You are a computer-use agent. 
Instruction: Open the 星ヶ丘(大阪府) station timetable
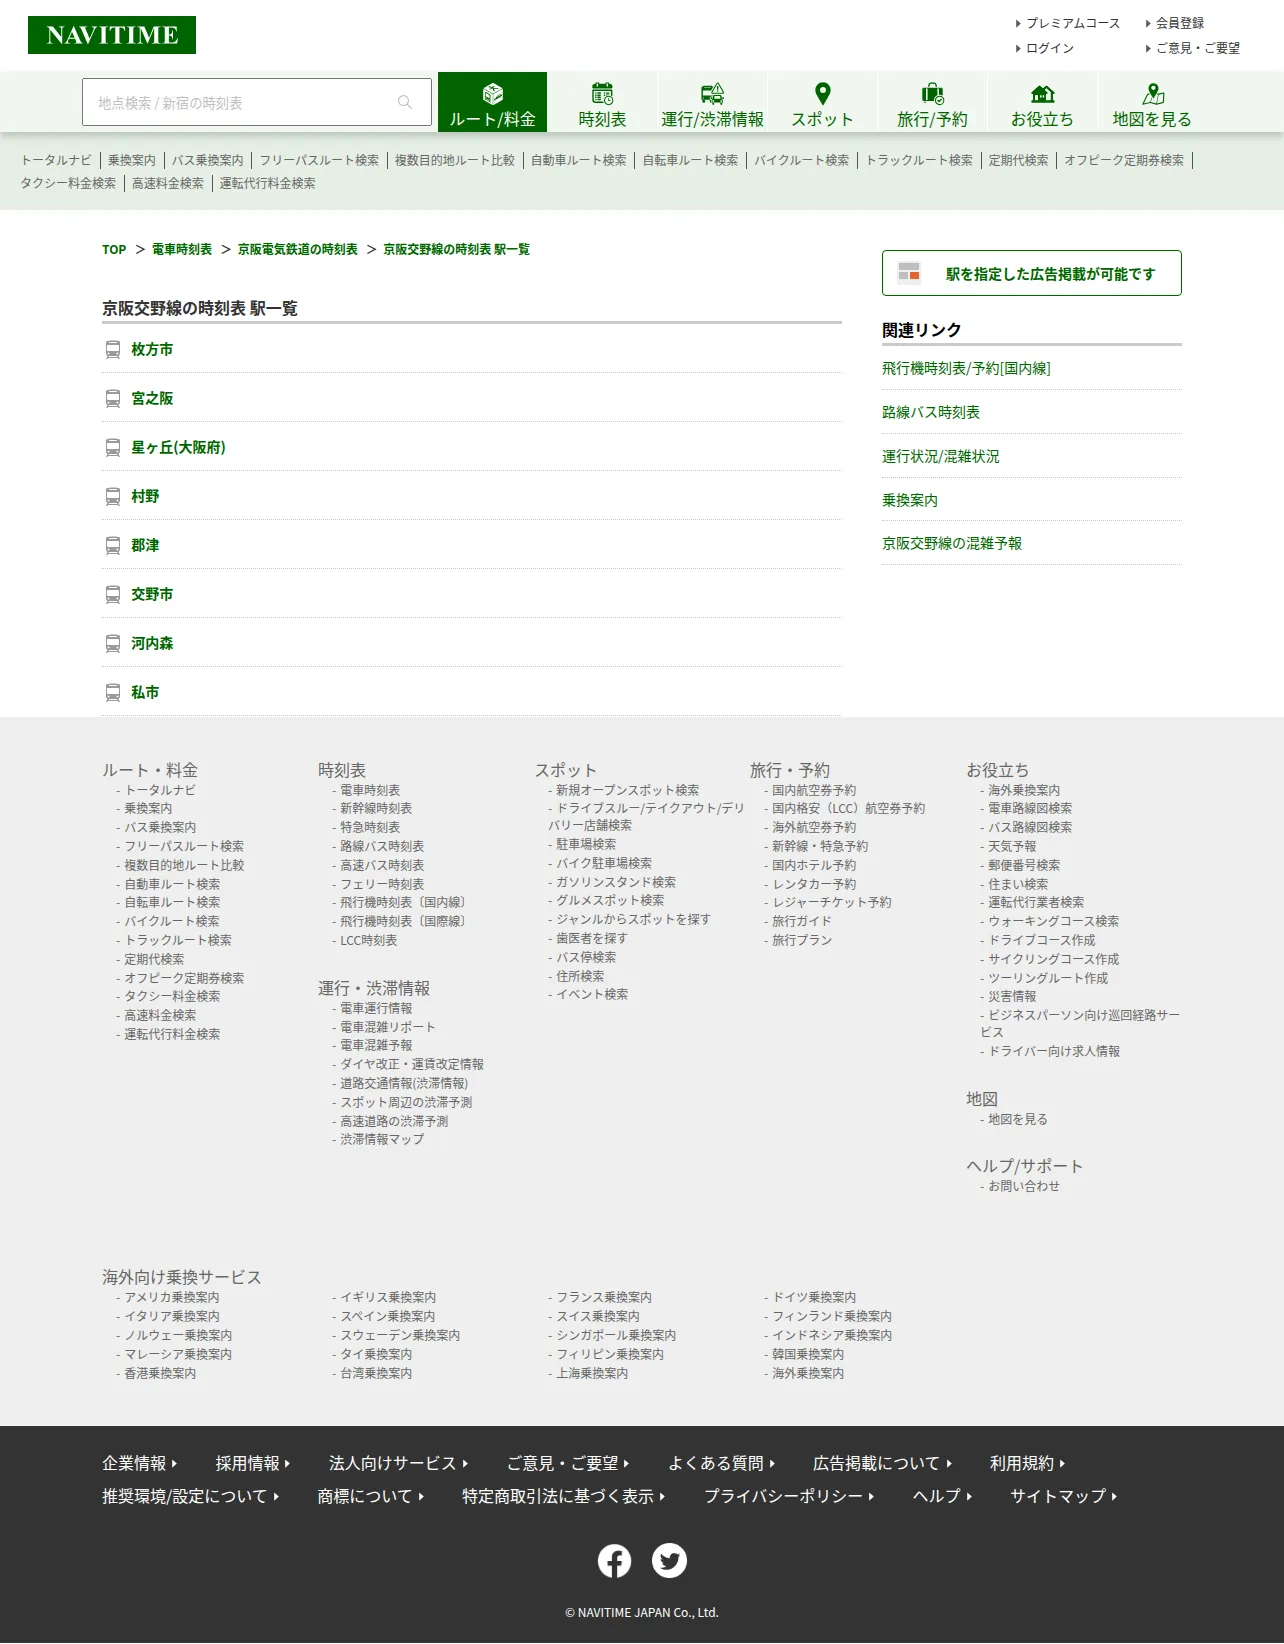pyautogui.click(x=179, y=448)
